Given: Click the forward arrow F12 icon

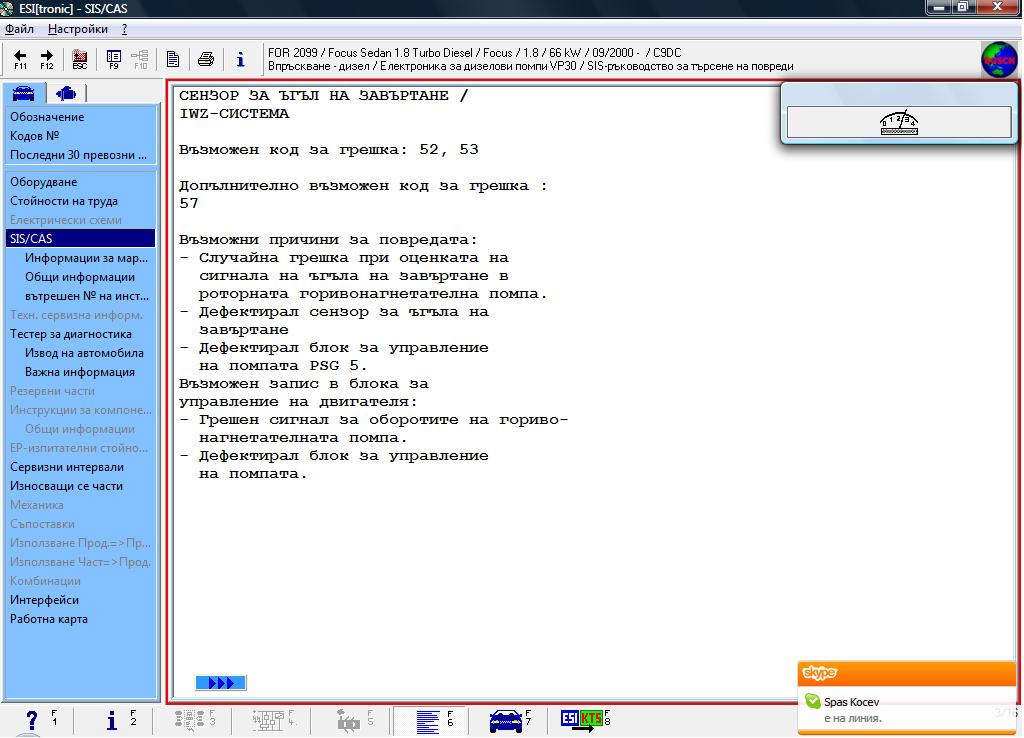Looking at the screenshot, I should coord(46,59).
